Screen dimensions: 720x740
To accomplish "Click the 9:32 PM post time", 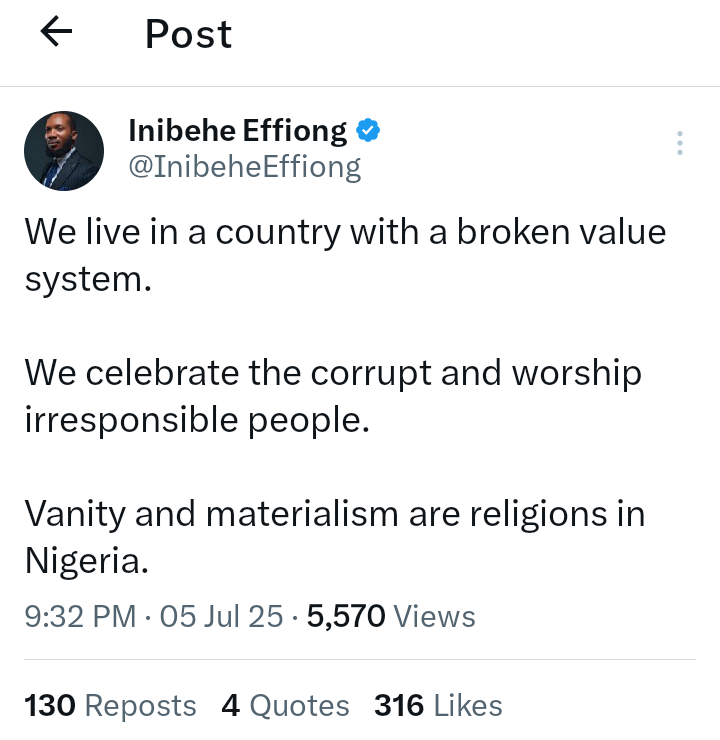I will 80,616.
